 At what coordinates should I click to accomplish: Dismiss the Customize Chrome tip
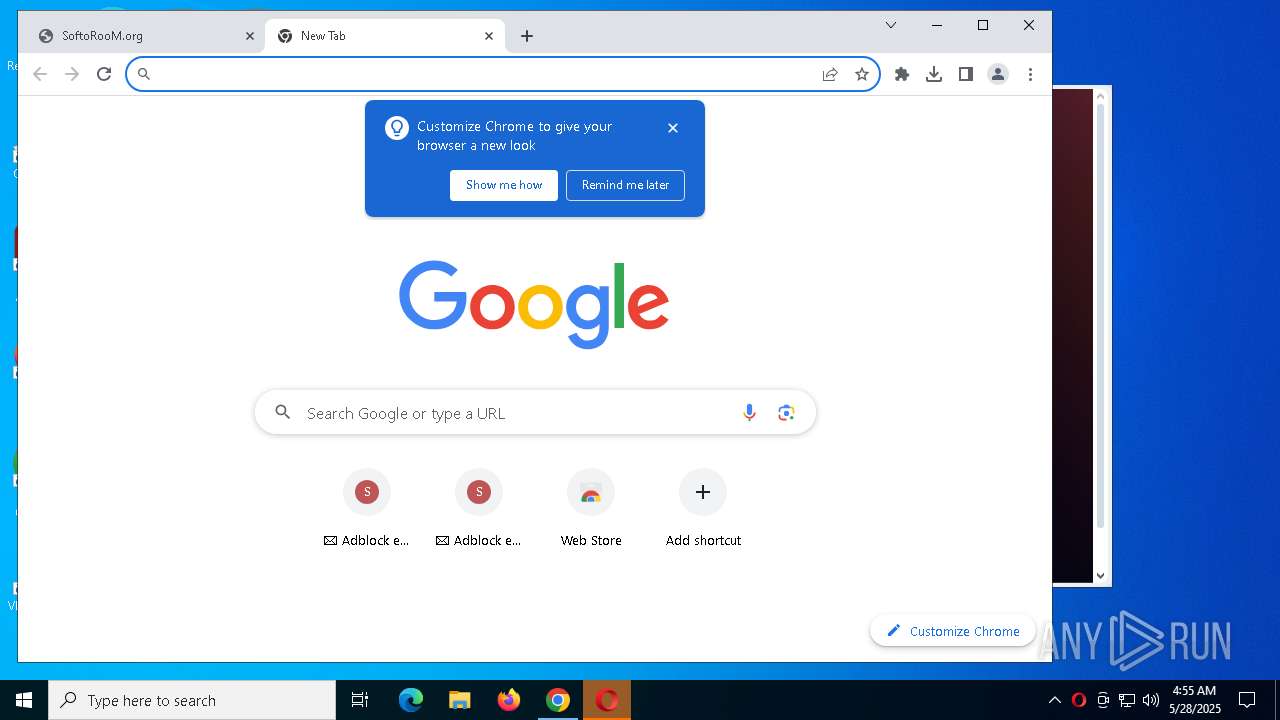click(x=673, y=128)
